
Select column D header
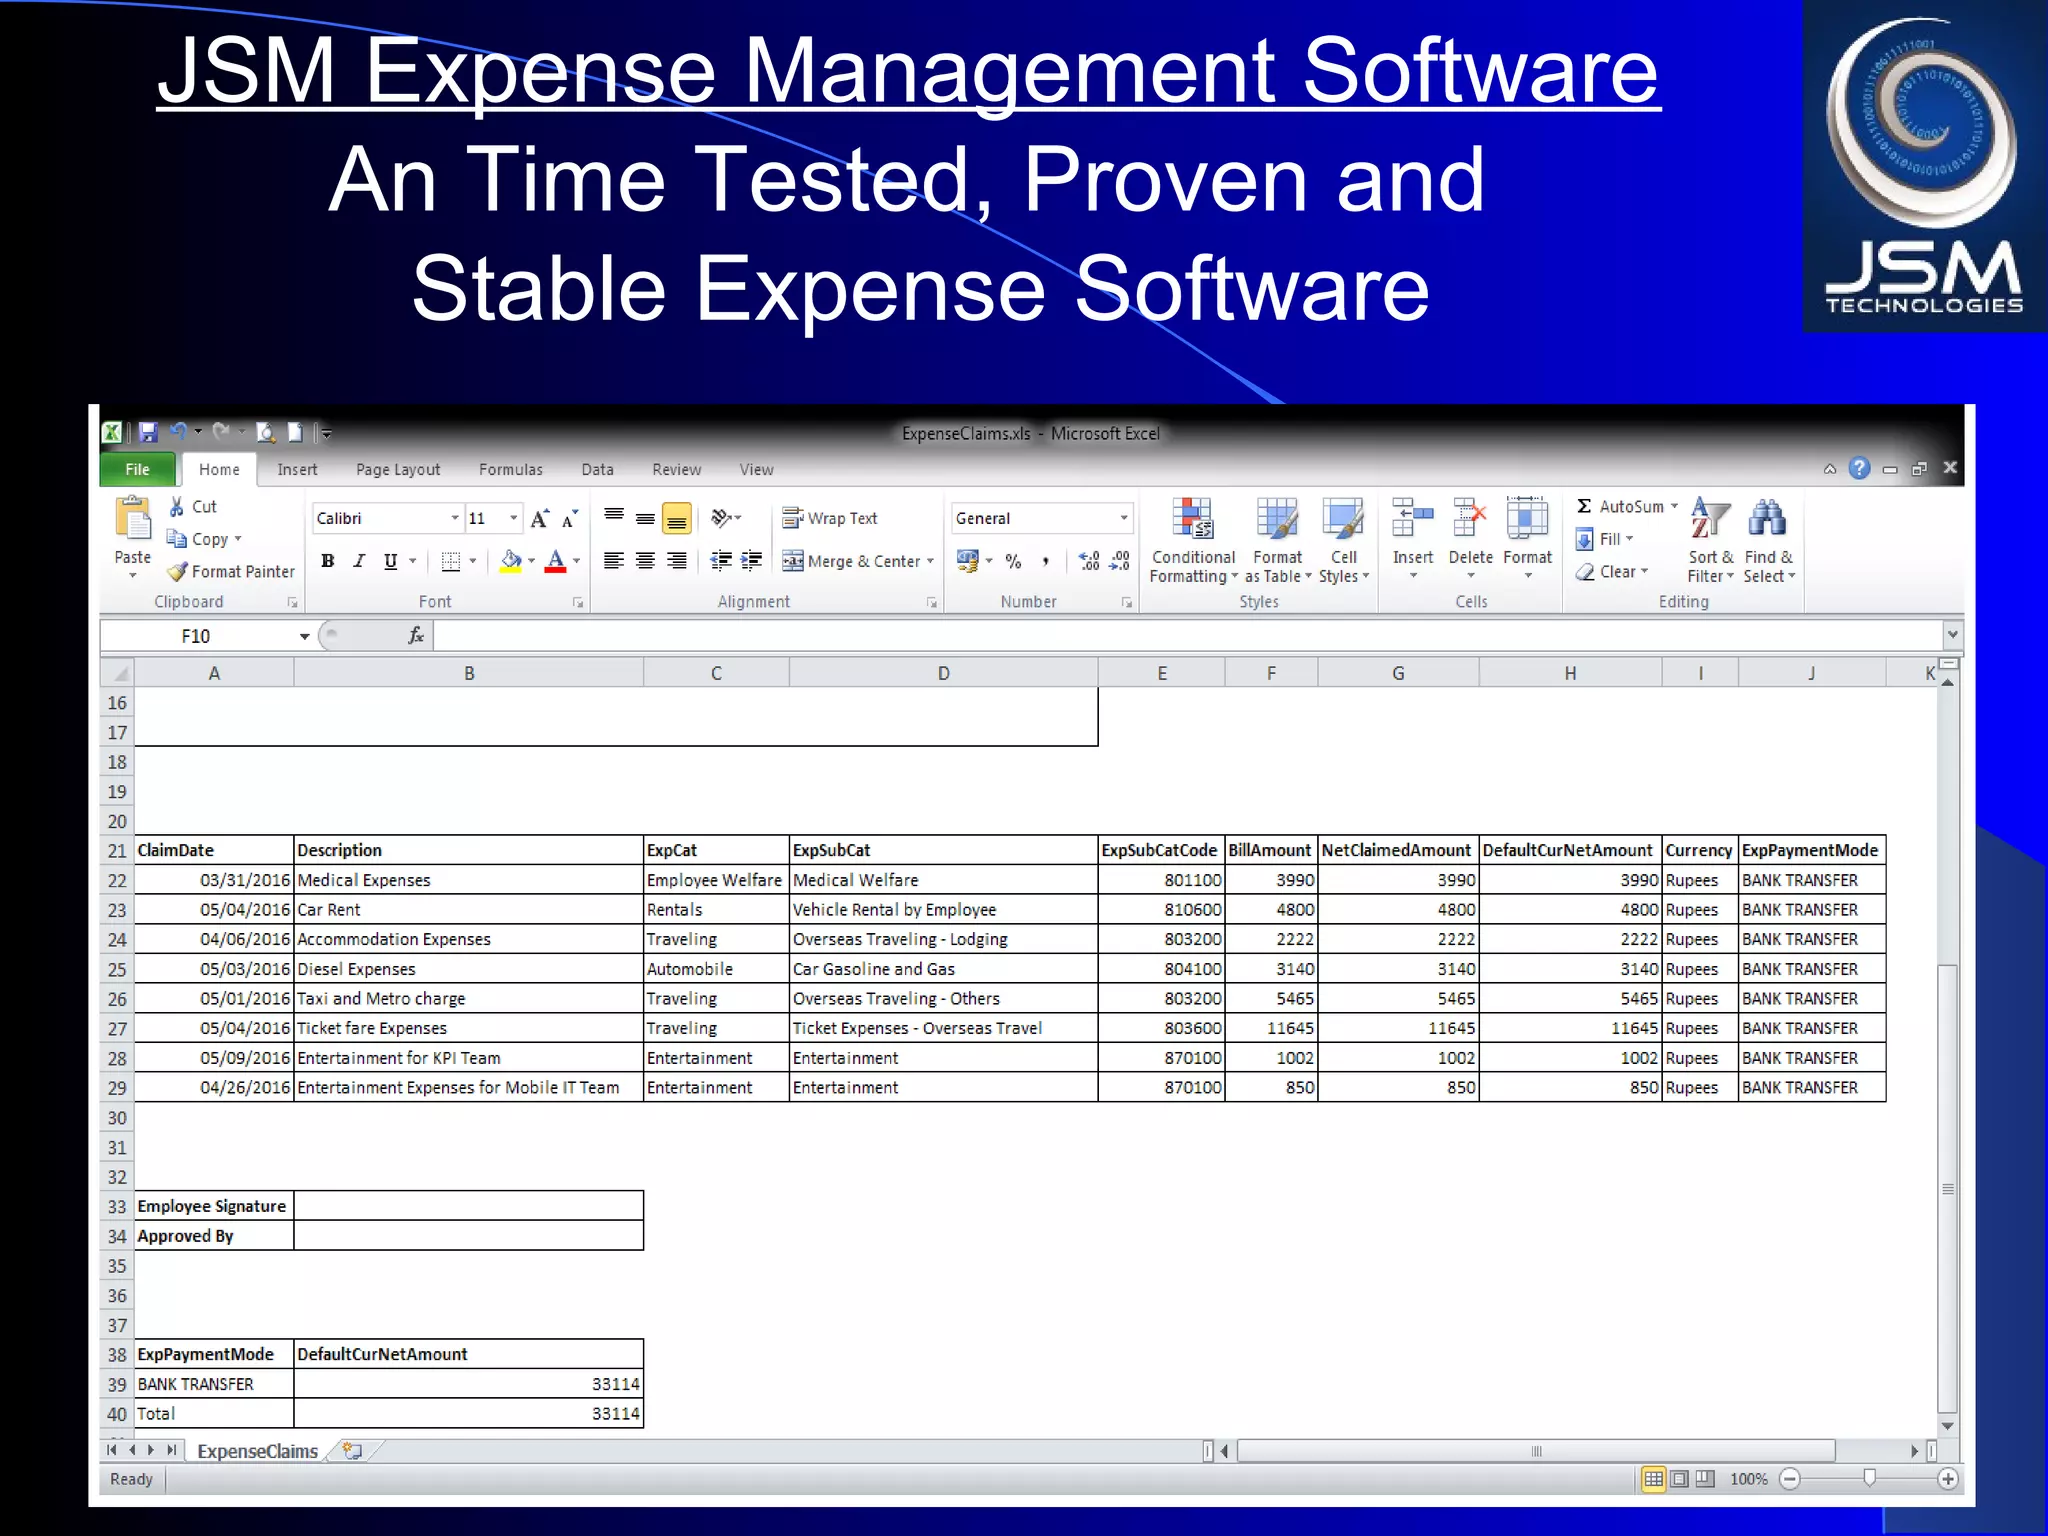(943, 674)
